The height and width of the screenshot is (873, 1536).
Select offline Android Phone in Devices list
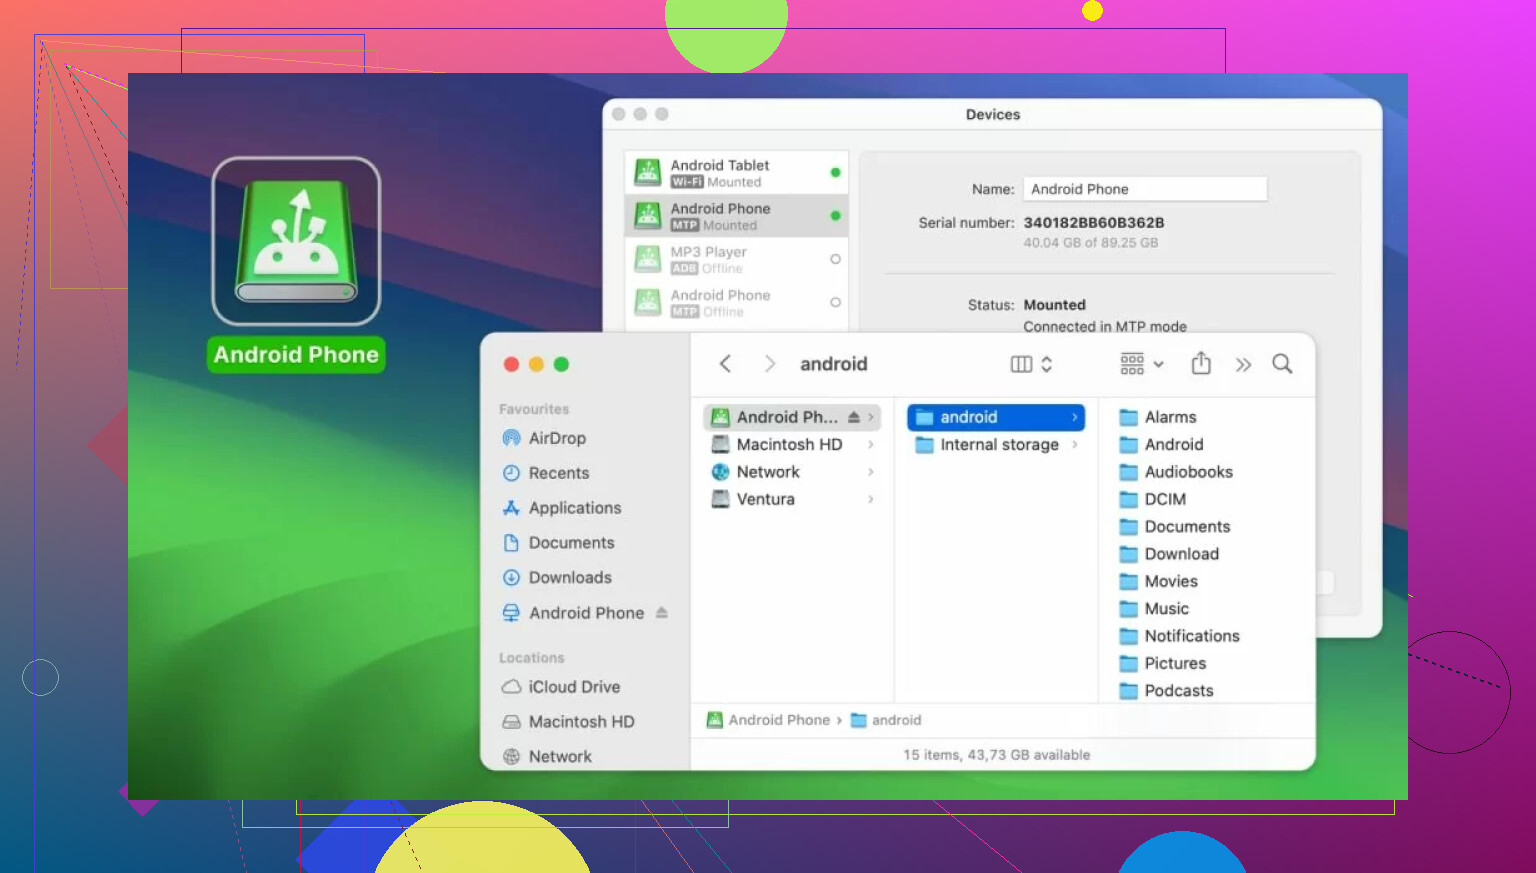(736, 302)
